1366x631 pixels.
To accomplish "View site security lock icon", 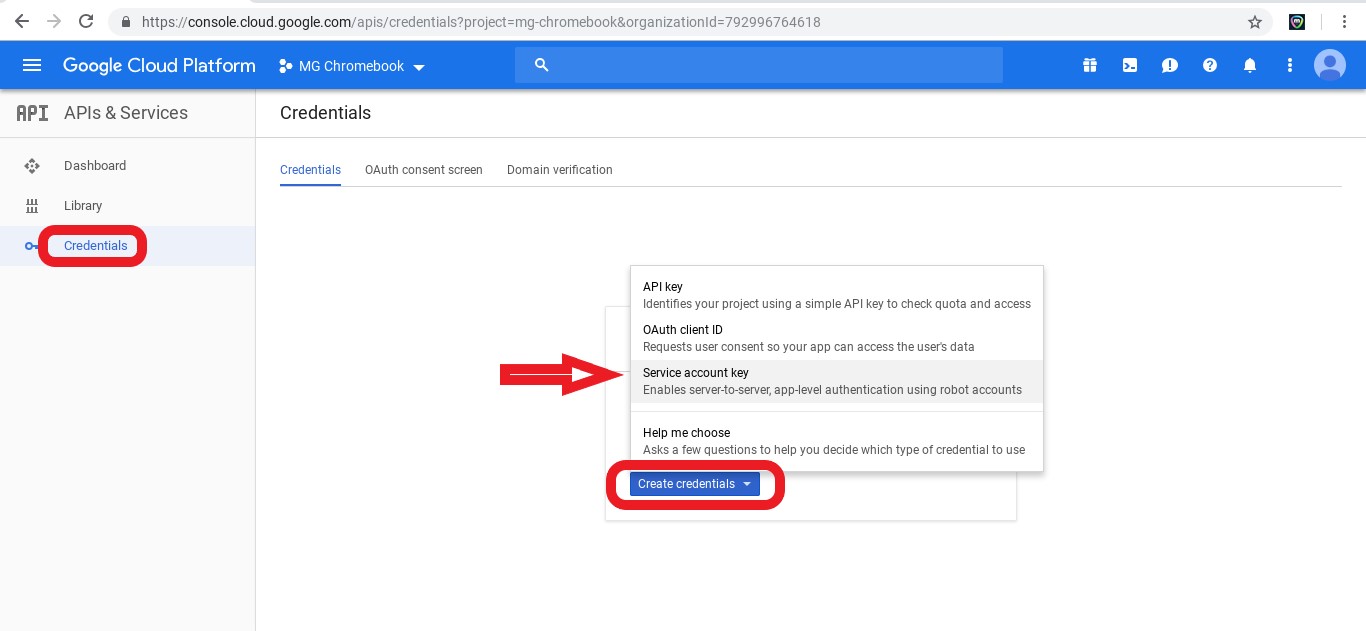I will point(125,21).
